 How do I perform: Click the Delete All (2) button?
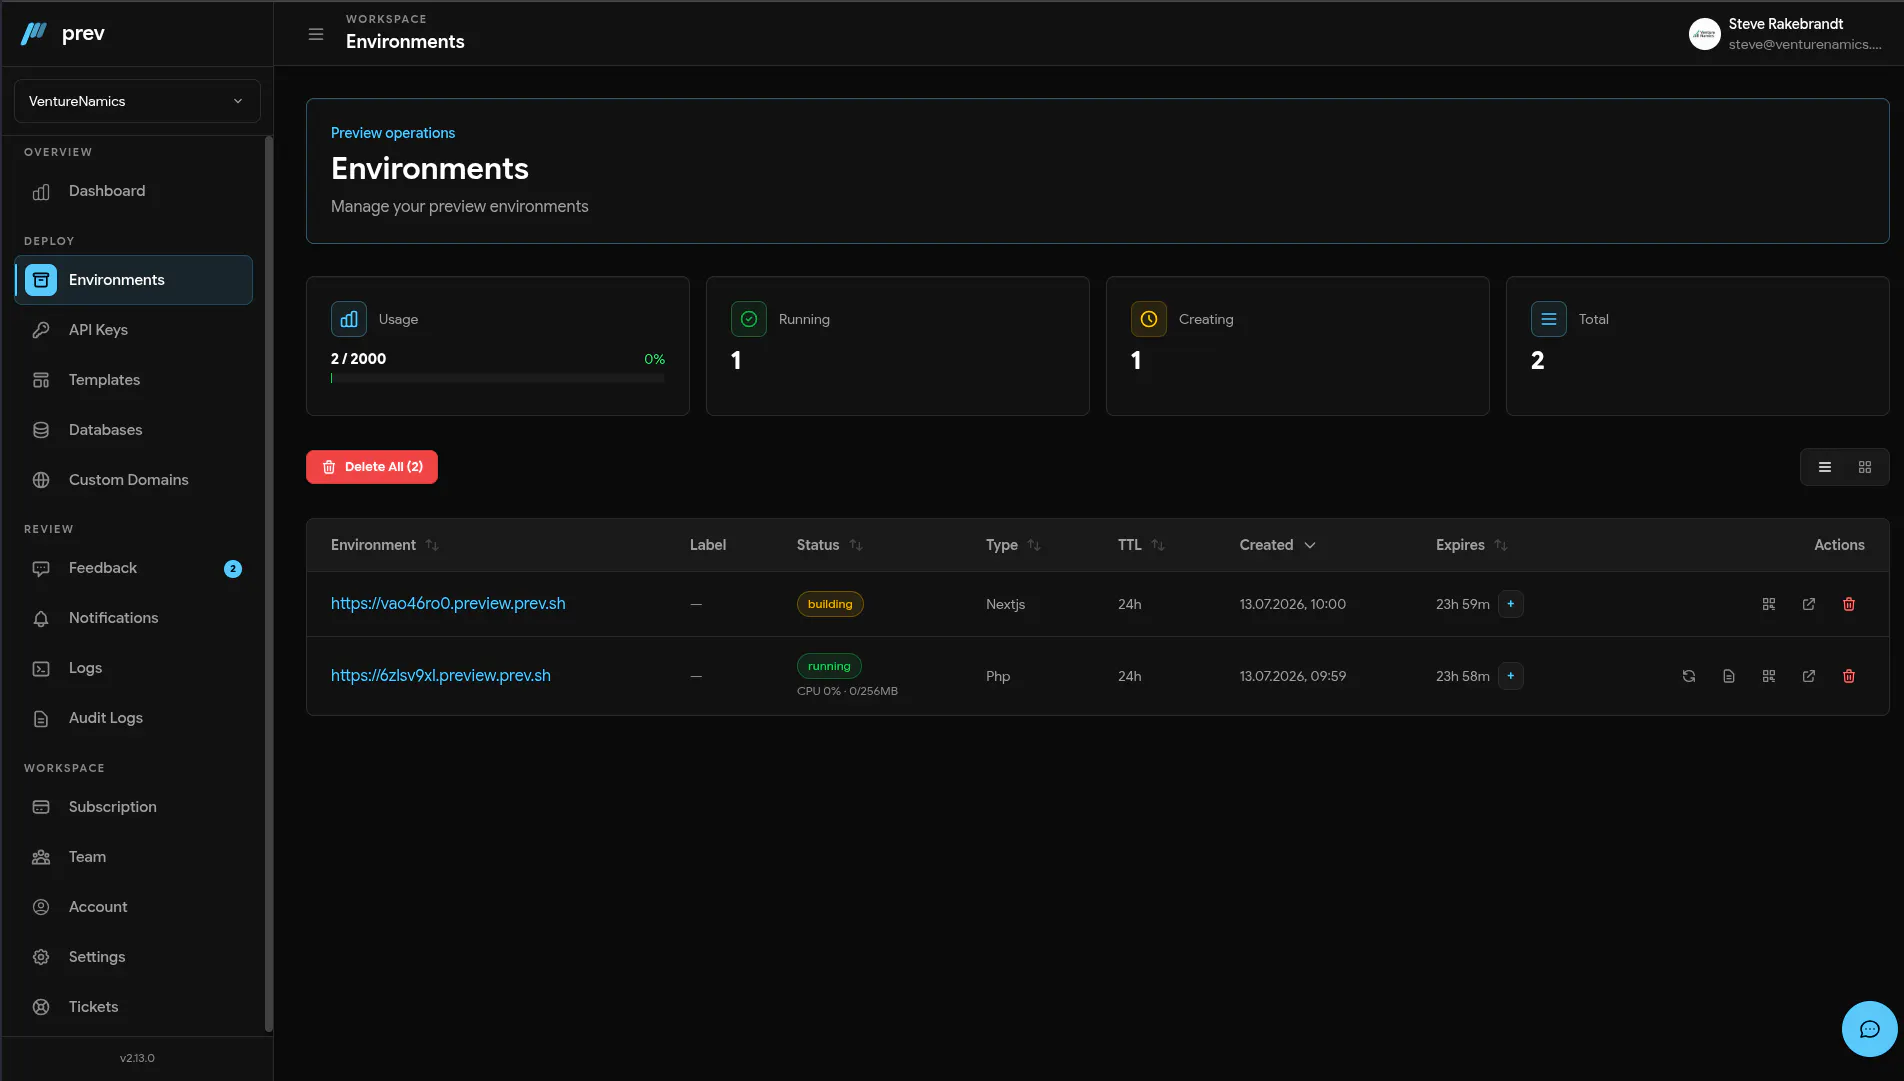[372, 467]
